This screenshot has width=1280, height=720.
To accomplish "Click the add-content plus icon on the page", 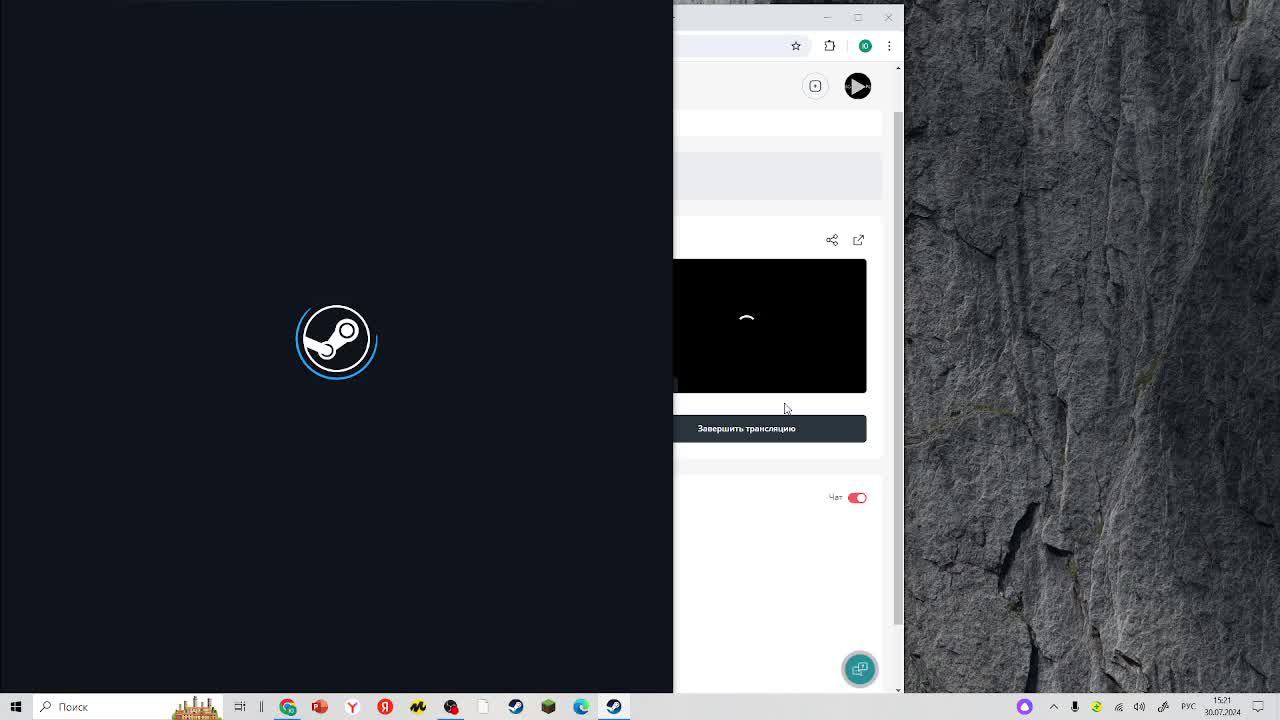I will click(815, 86).
